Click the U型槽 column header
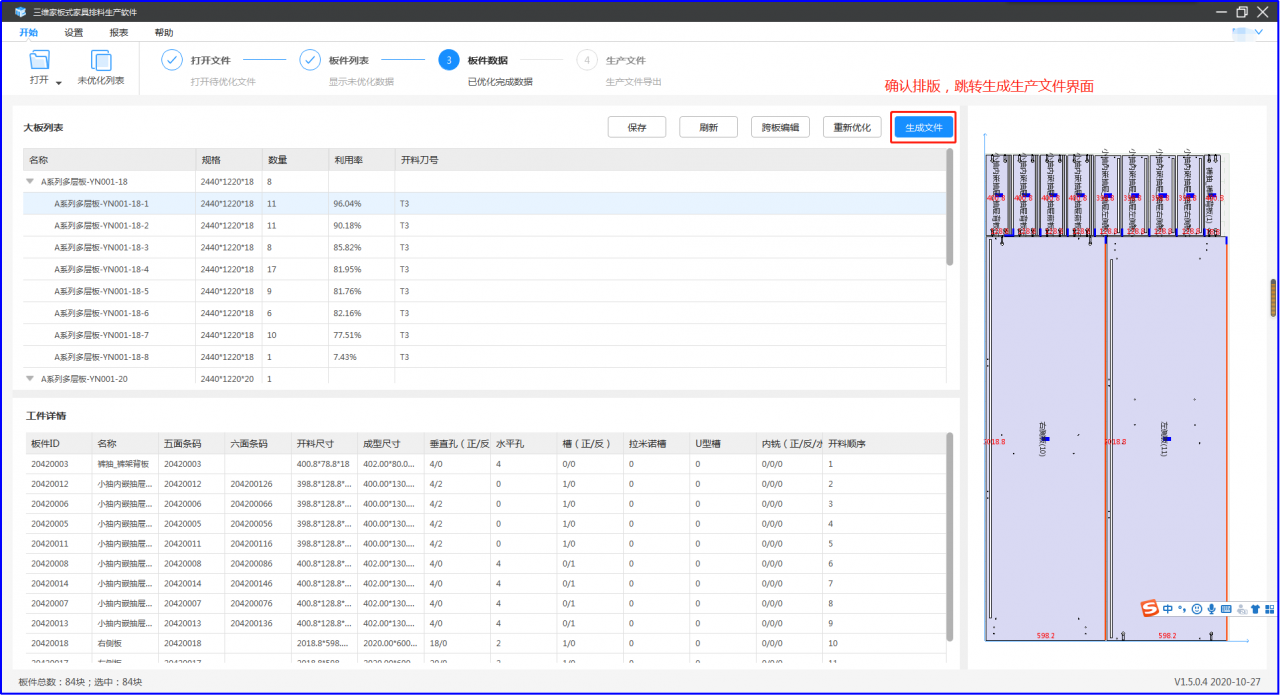 pos(723,444)
